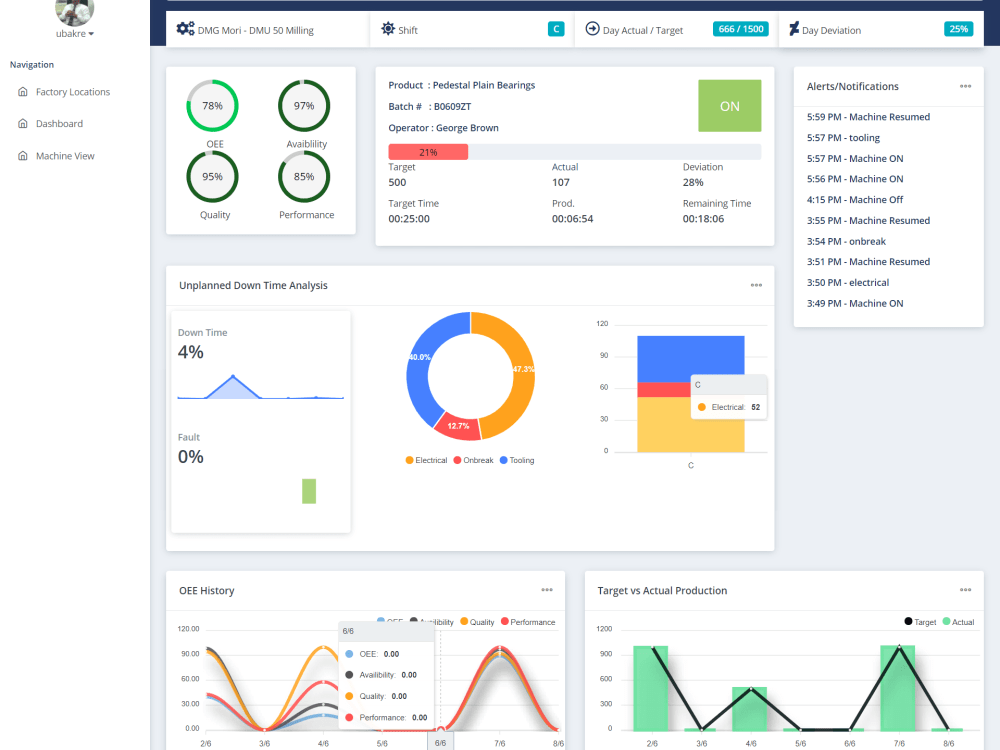Open Unplanned Down Time Analysis options menu
Image resolution: width=1000 pixels, height=750 pixels.
[756, 285]
